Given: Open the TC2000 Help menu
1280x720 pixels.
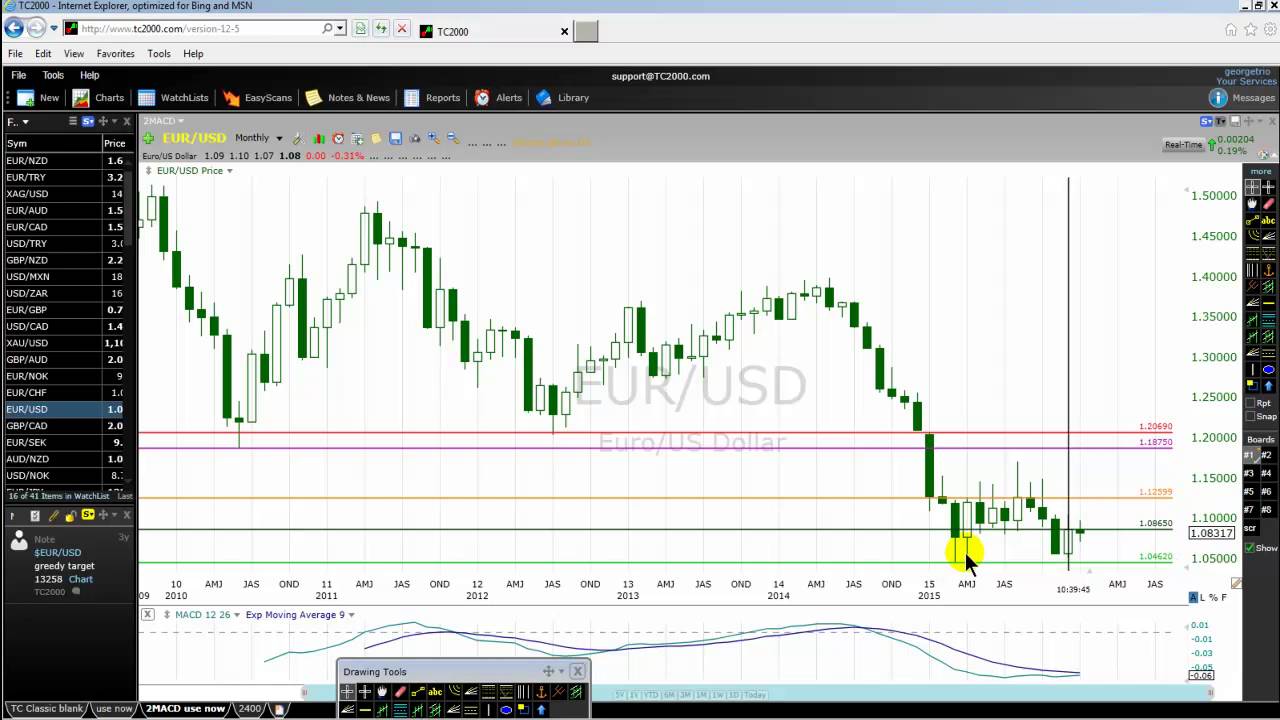Looking at the screenshot, I should tap(89, 75).
